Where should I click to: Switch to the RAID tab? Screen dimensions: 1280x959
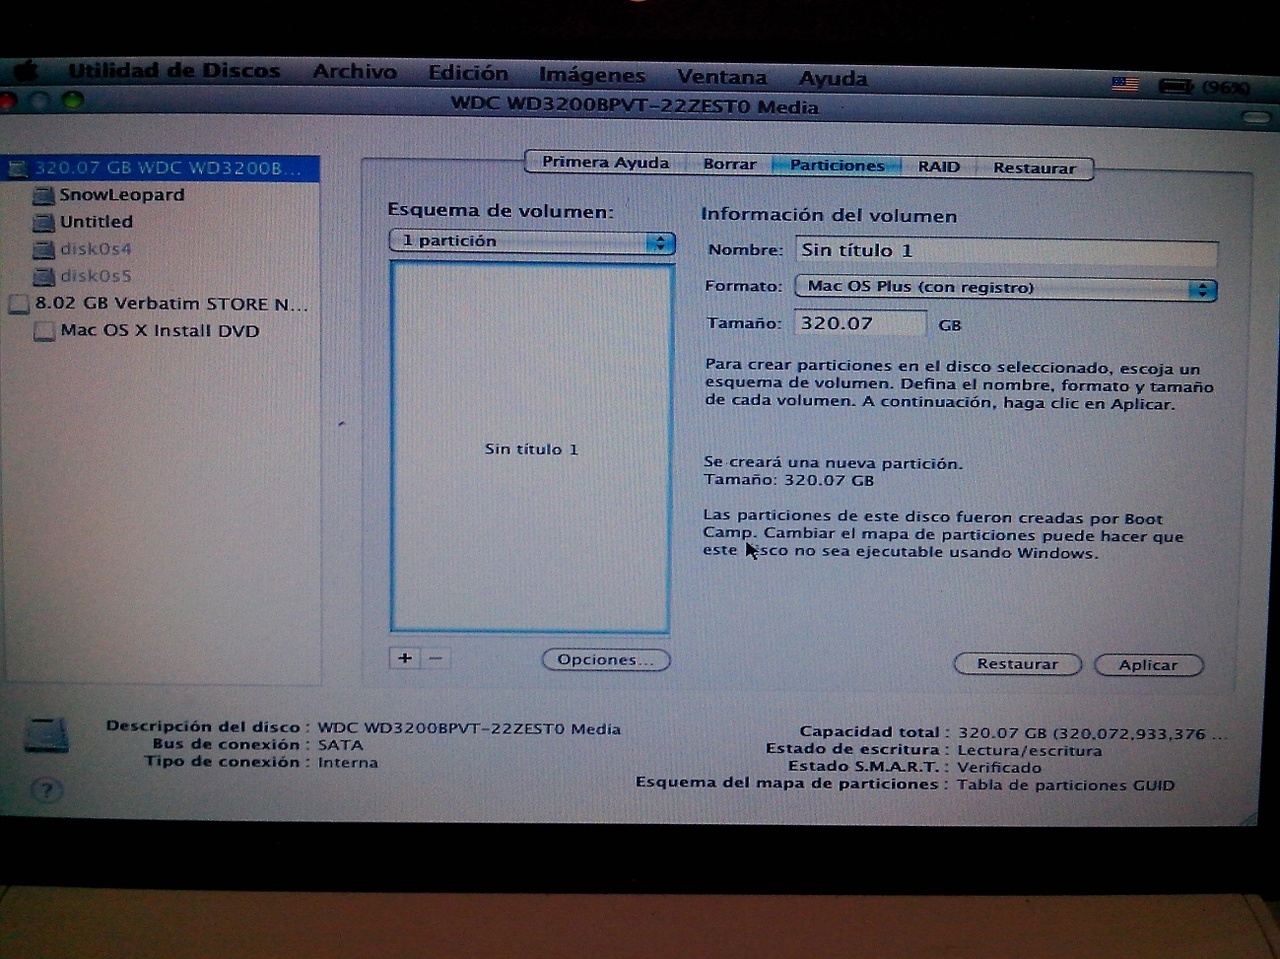point(938,167)
